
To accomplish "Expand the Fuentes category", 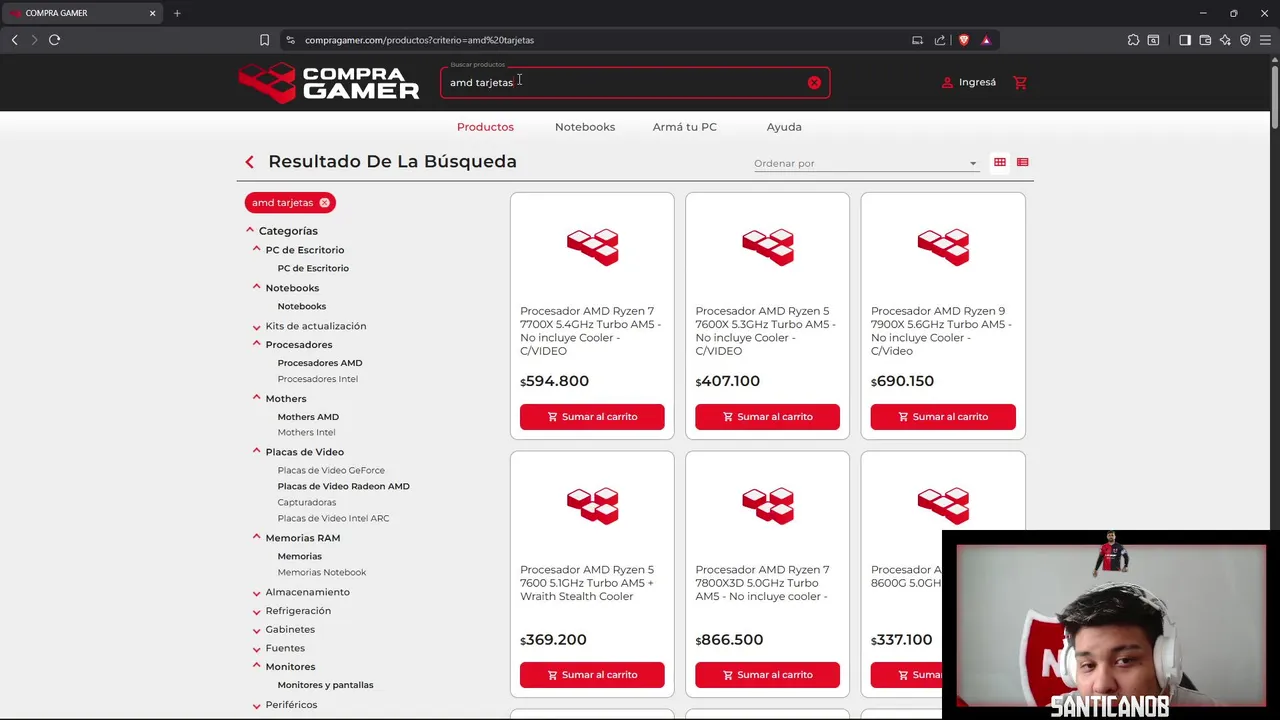I will (x=257, y=648).
